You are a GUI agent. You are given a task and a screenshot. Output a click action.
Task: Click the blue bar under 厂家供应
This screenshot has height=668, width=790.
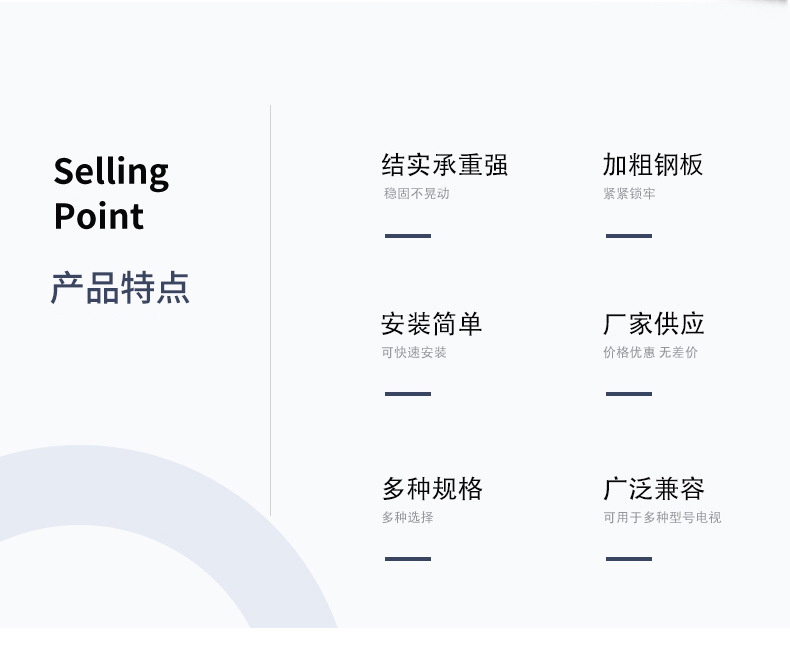(629, 394)
